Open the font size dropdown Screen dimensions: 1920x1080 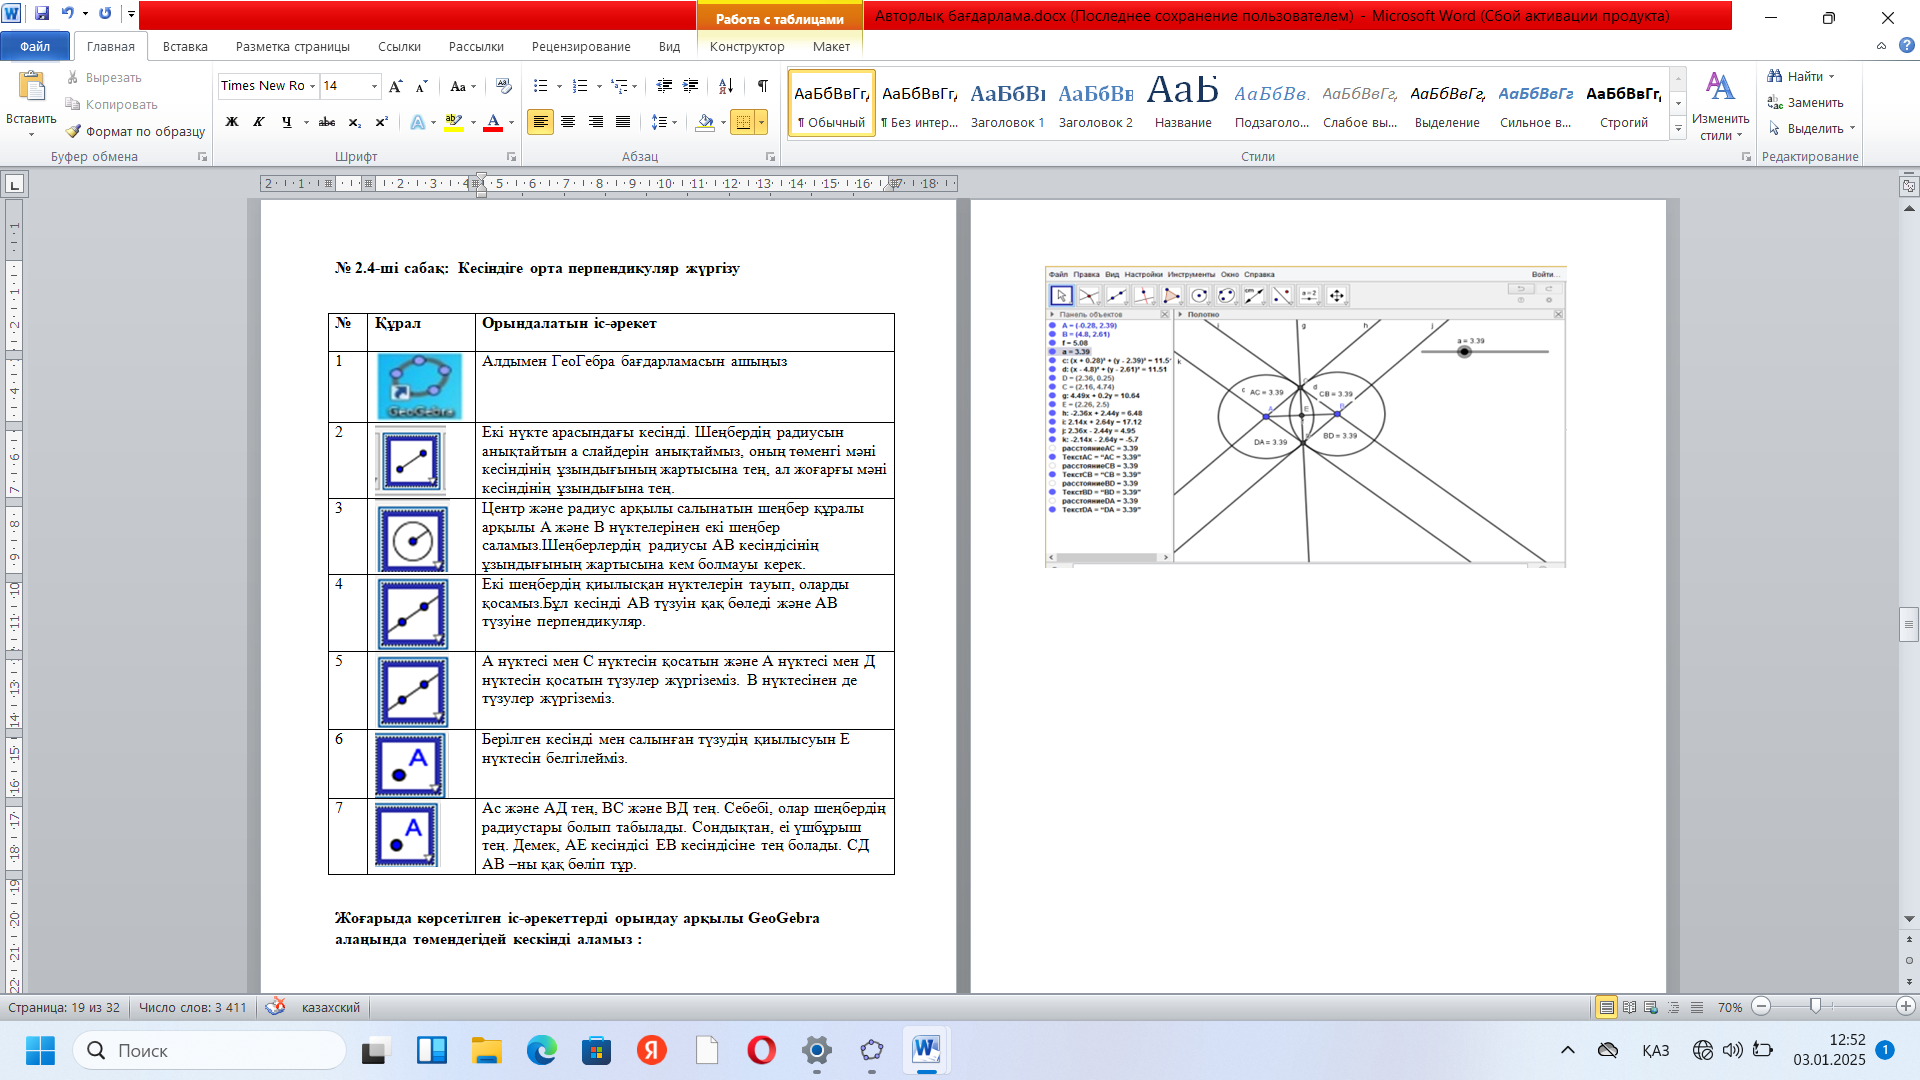374,86
